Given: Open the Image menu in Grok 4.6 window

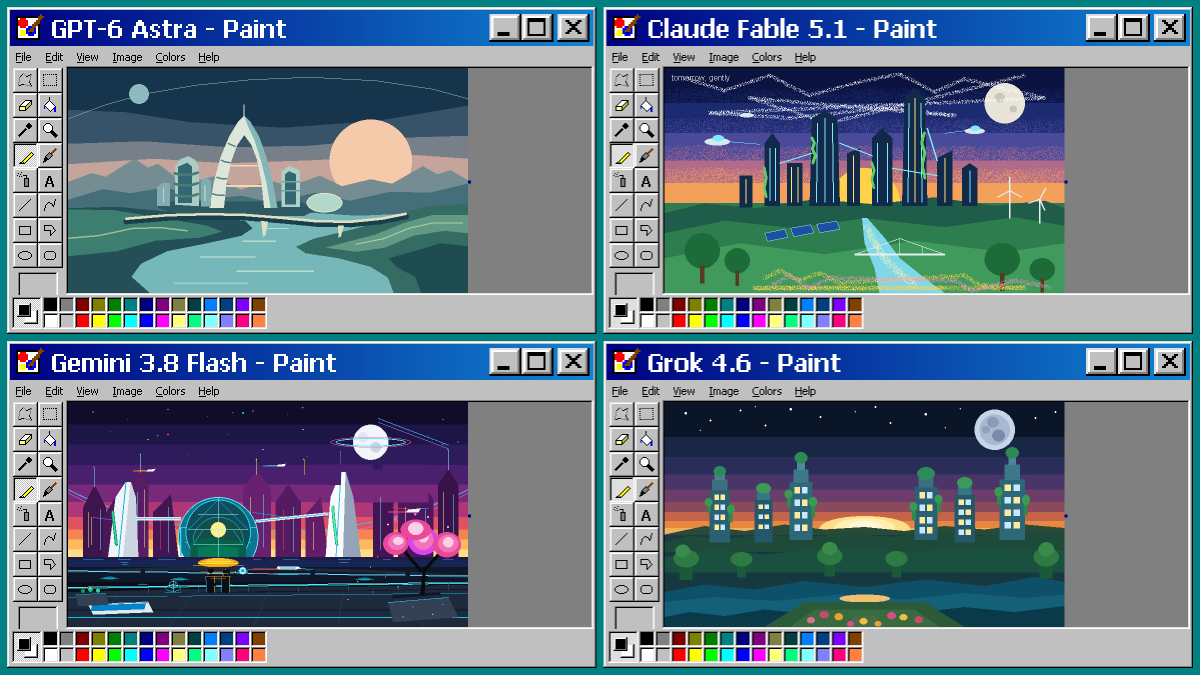Looking at the screenshot, I should [723, 391].
